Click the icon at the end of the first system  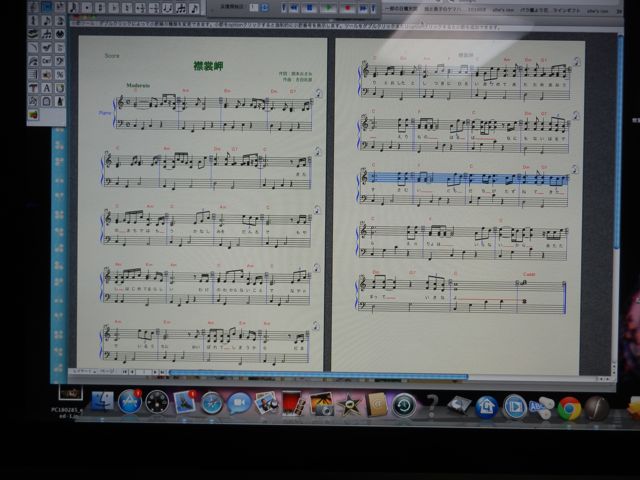(318, 94)
